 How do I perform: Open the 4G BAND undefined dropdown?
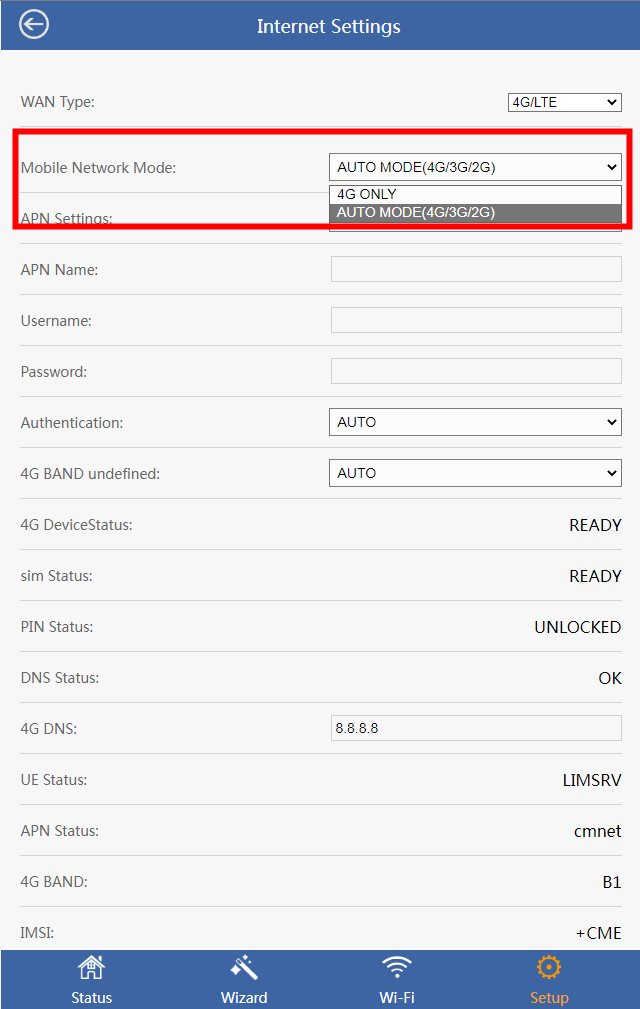pyautogui.click(x=475, y=473)
